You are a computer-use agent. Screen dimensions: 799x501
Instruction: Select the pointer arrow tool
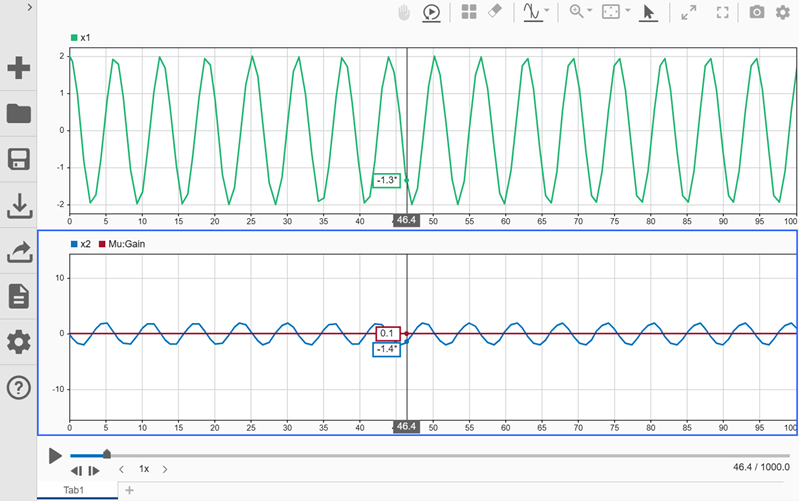pos(648,12)
